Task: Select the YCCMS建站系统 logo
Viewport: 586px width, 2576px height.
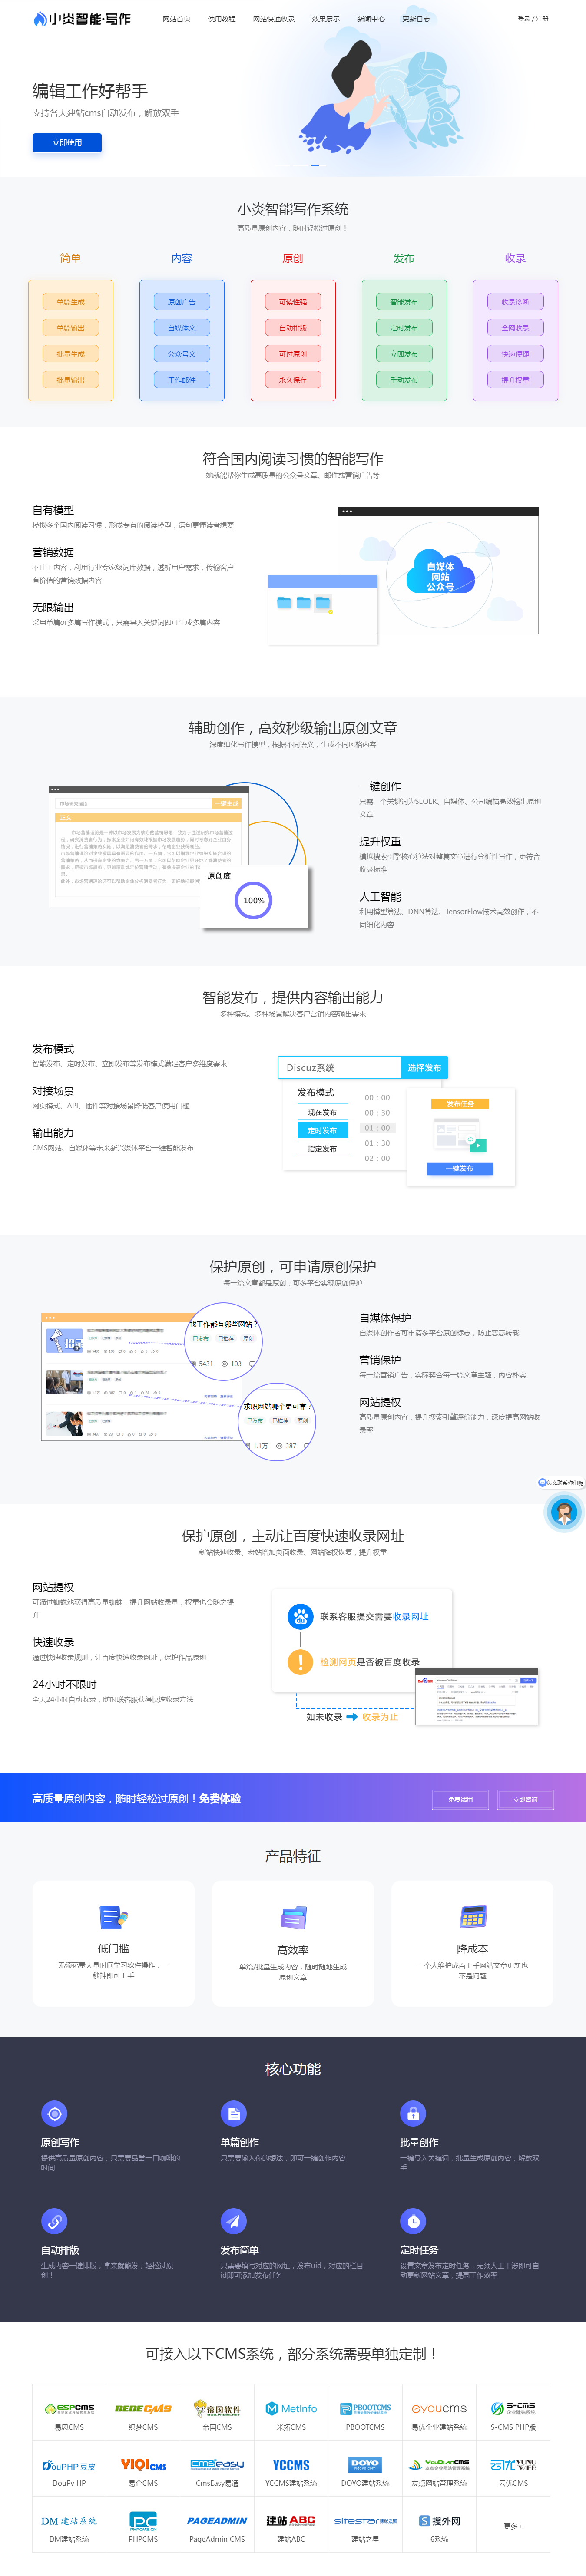Action: point(291,2465)
